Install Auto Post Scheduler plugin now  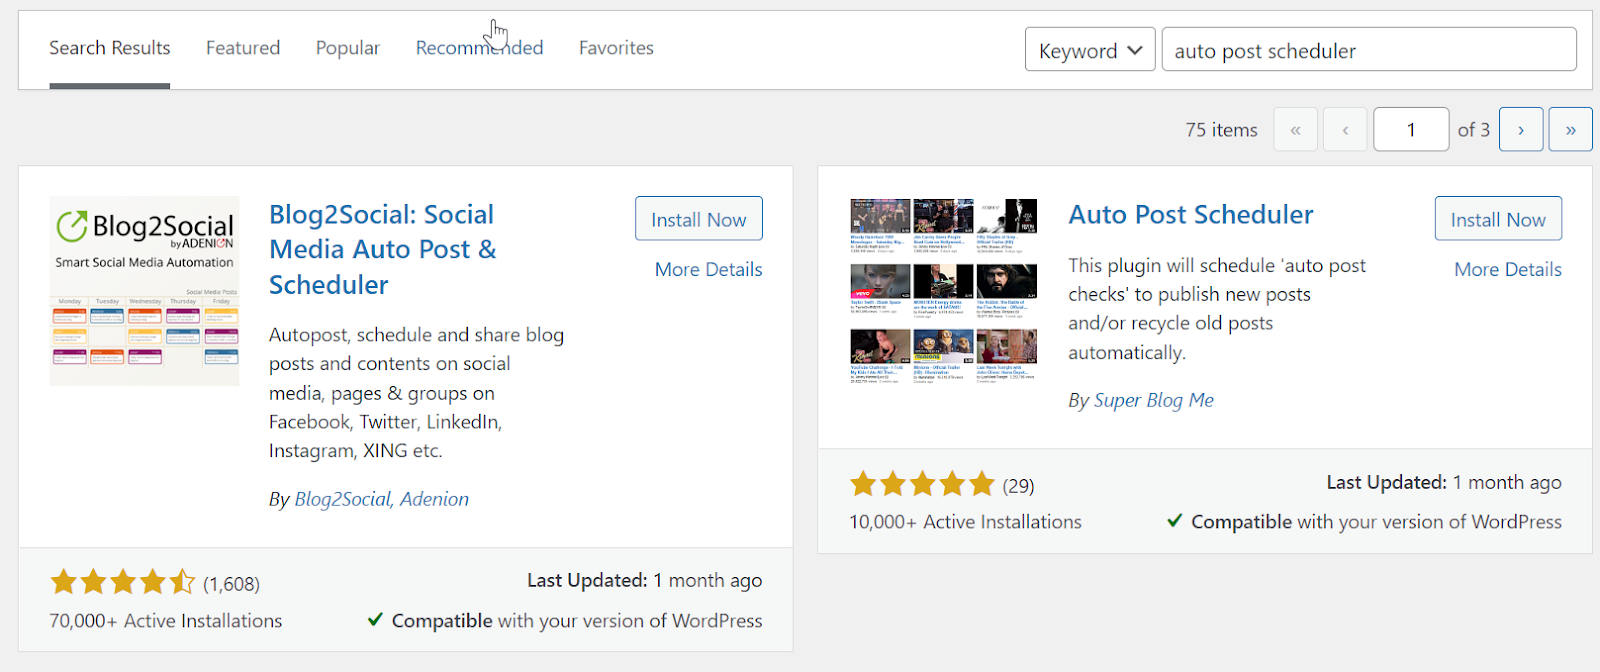pyautogui.click(x=1498, y=219)
